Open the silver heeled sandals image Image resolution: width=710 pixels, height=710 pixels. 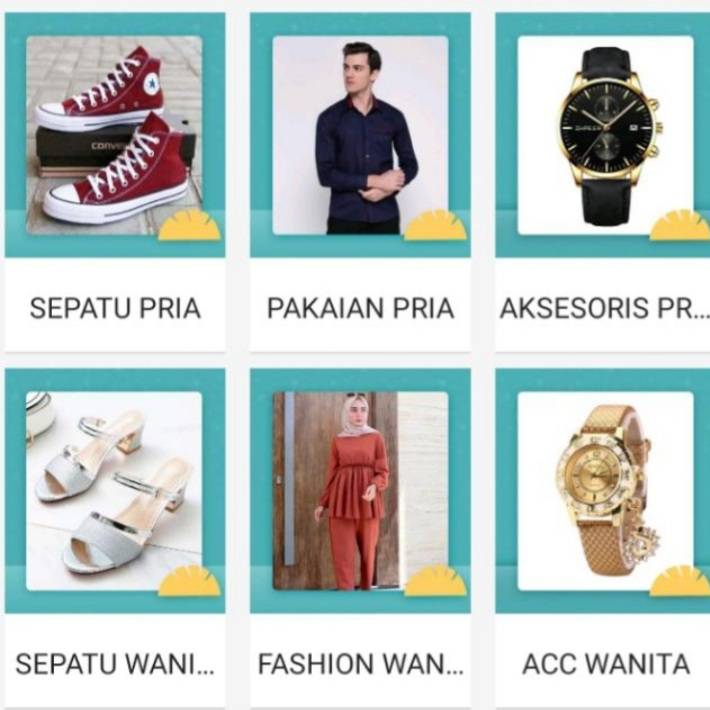114,491
